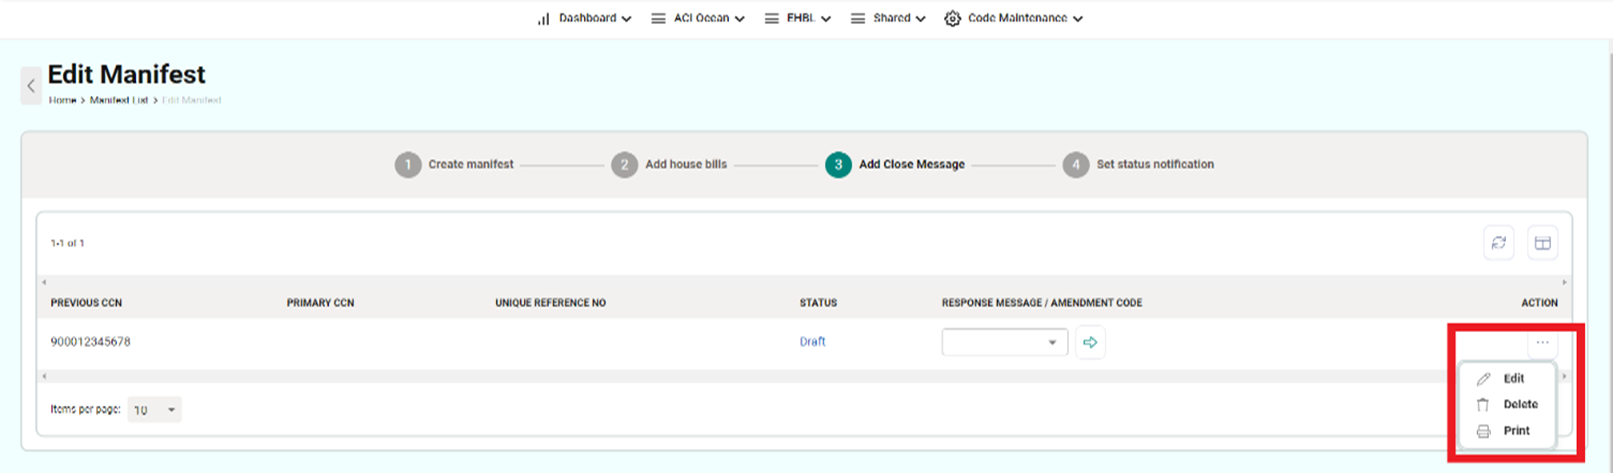Click the table's top left scroll arrow
The width and height of the screenshot is (1613, 473).
[x=44, y=282]
